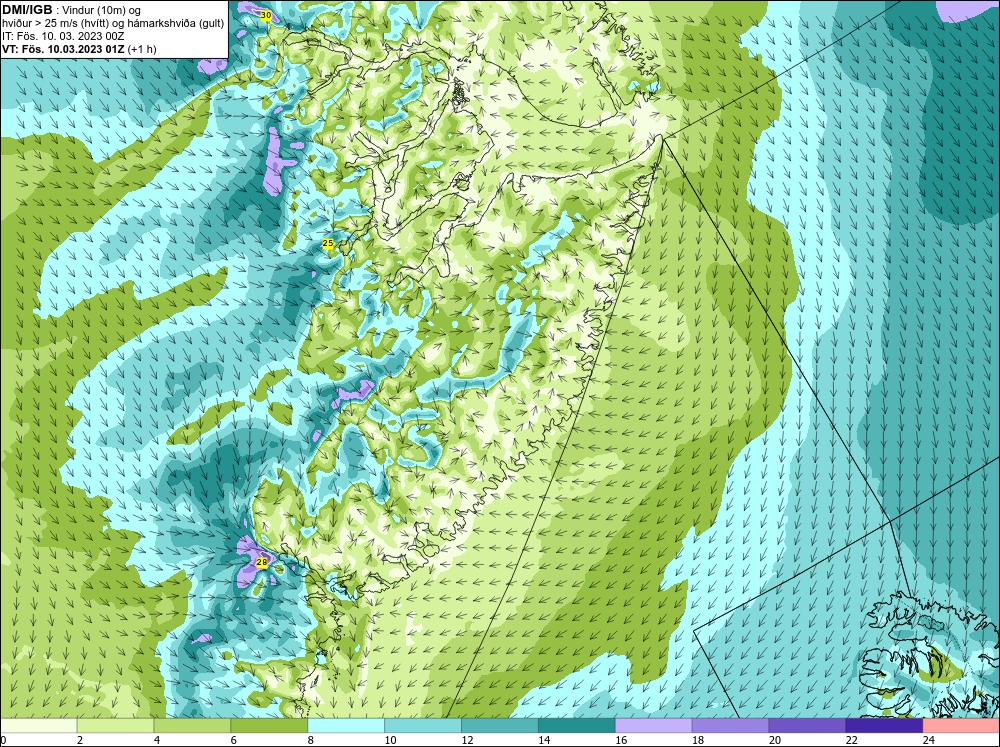
Task: Select the 12-14 m/s teal swatch
Action: [x=499, y=726]
